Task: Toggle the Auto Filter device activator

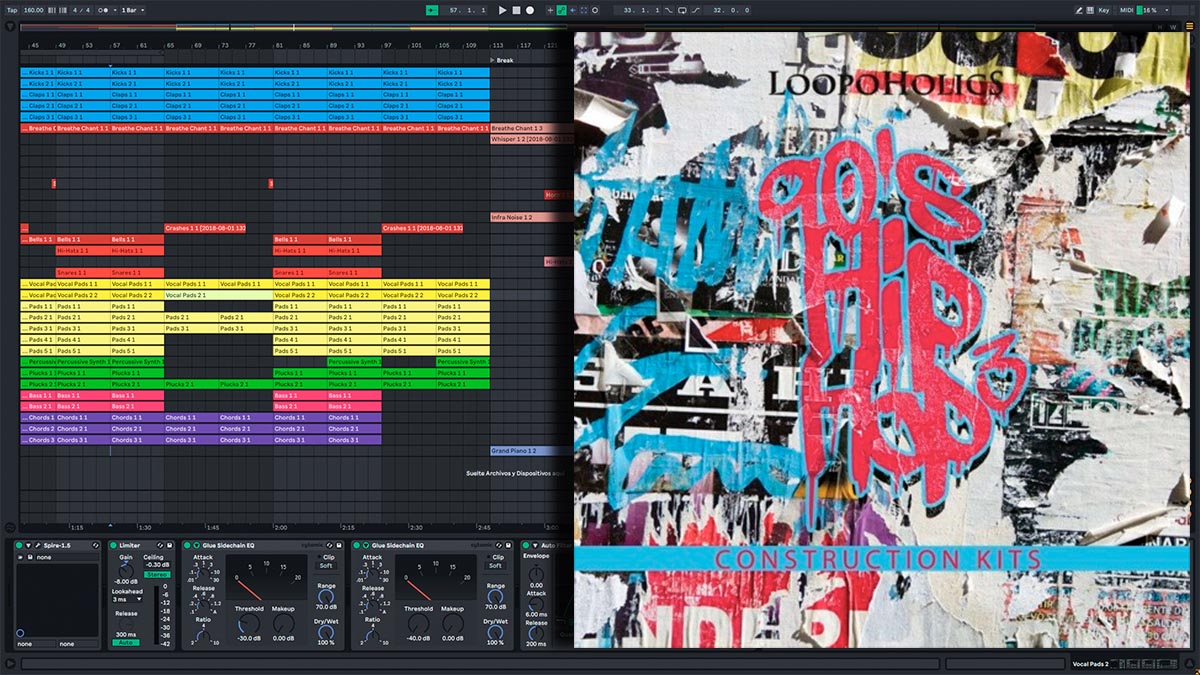Action: pyautogui.click(x=525, y=545)
